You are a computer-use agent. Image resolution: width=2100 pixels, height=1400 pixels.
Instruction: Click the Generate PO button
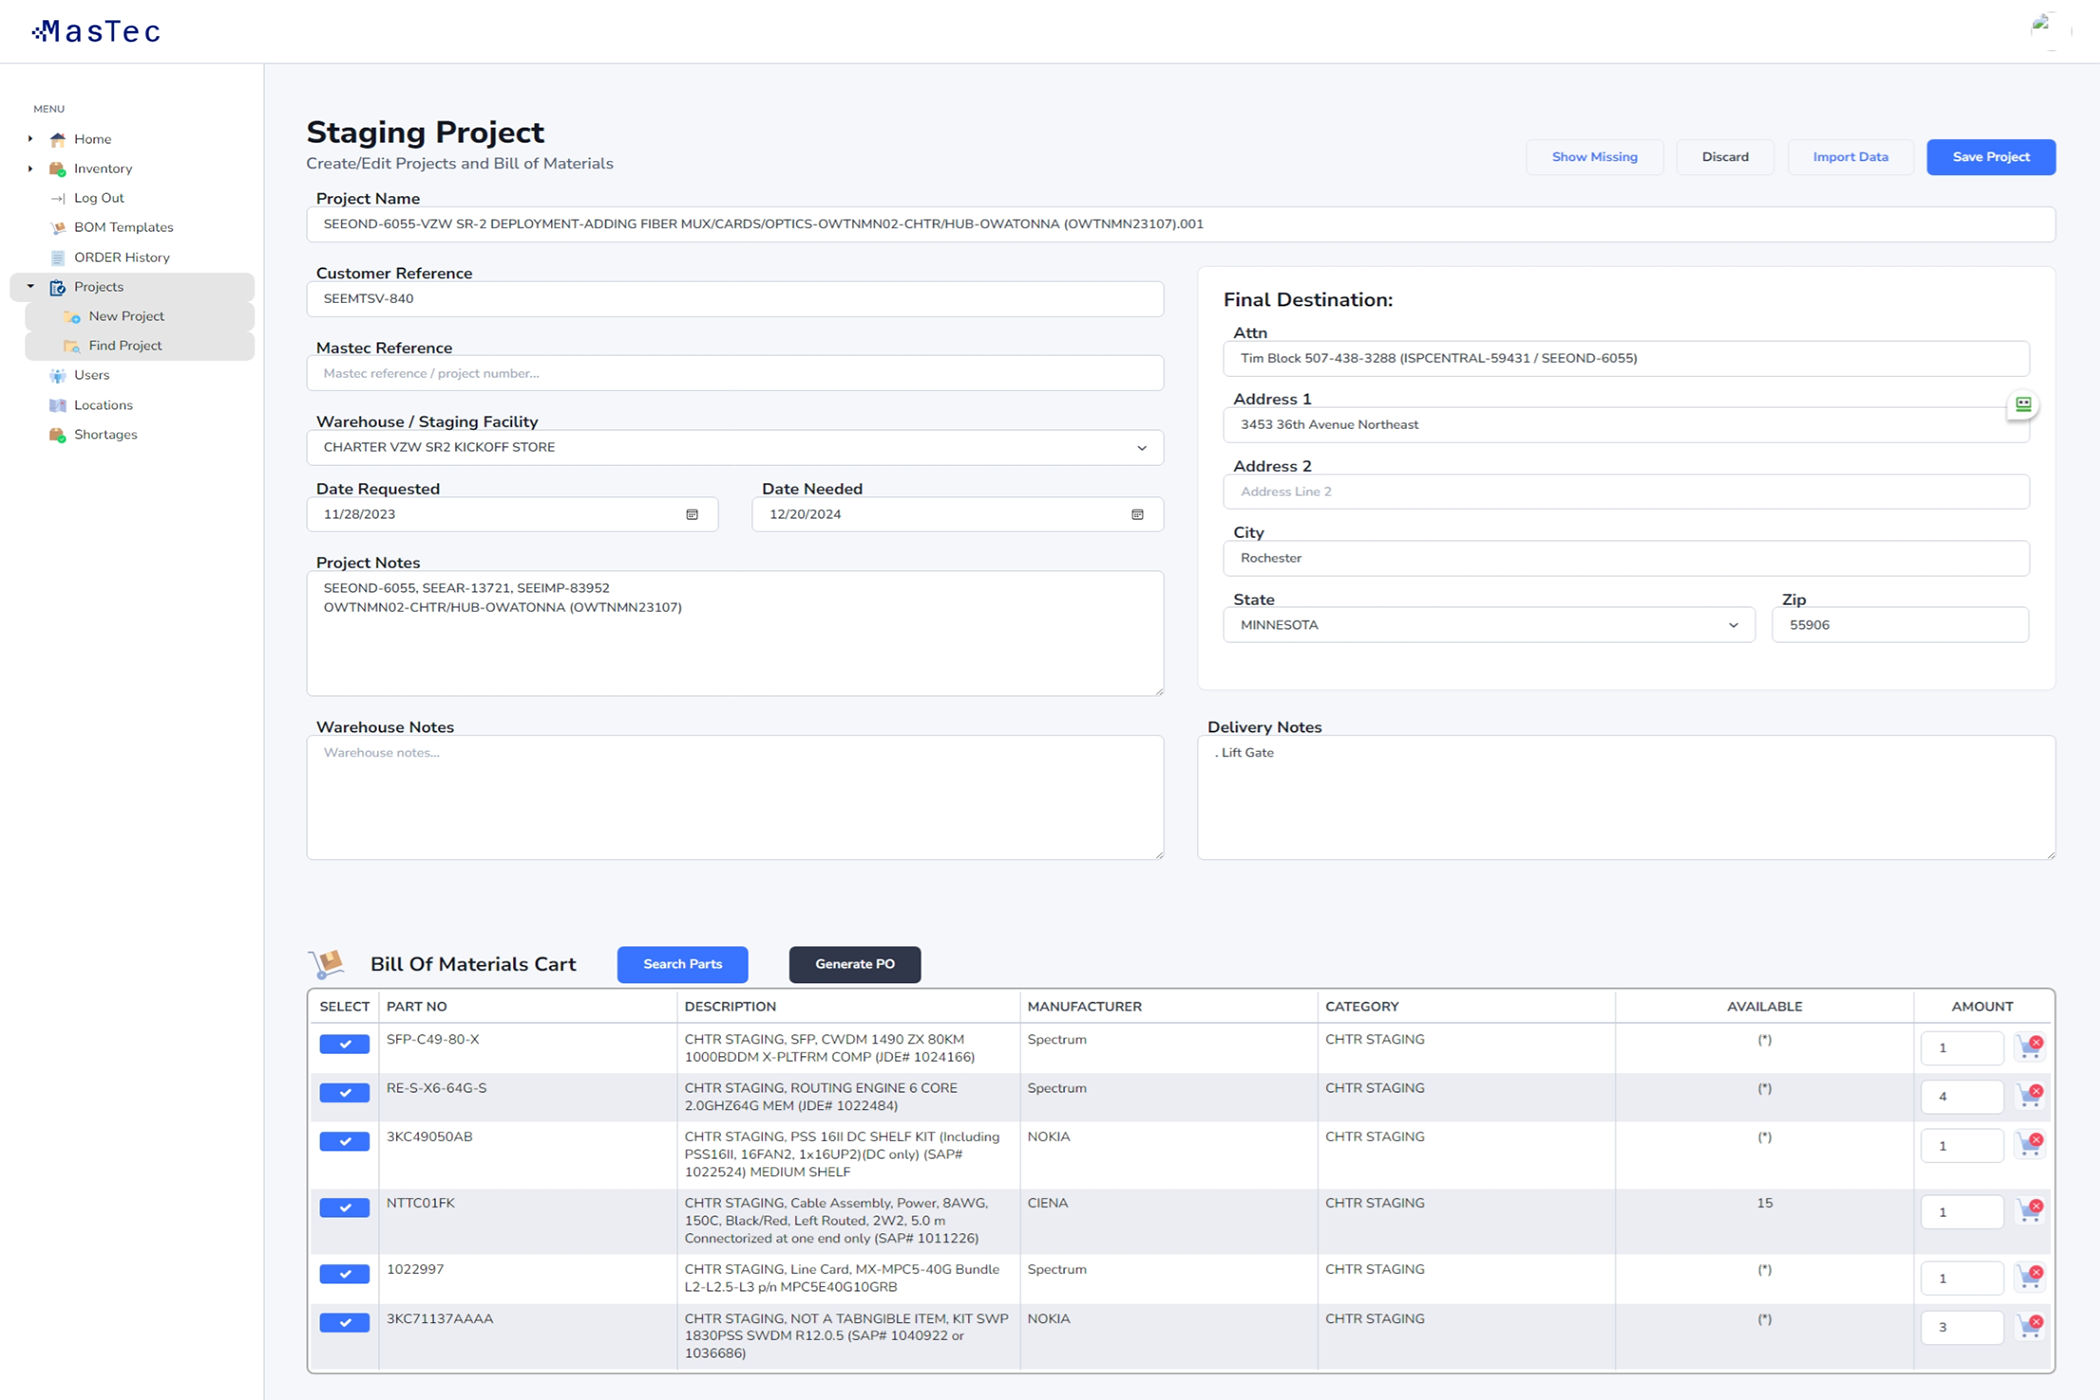tap(854, 964)
